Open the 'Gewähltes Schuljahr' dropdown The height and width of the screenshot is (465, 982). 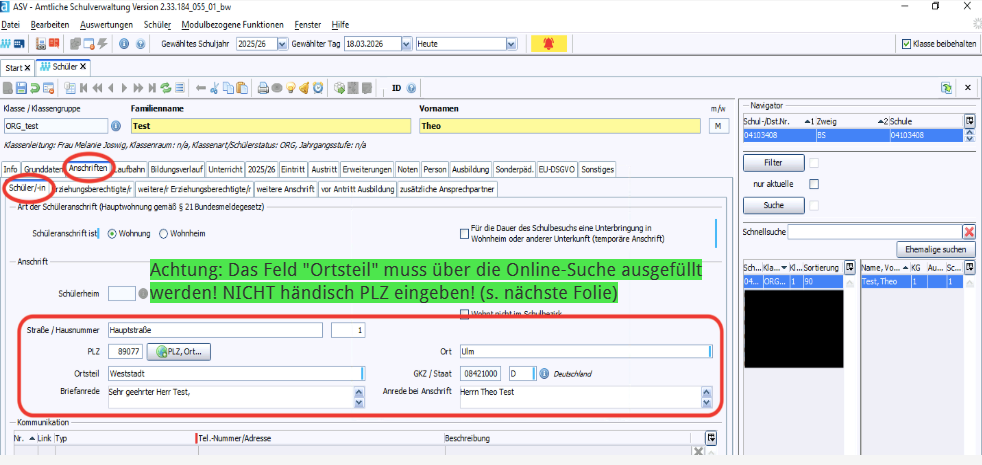tap(282, 44)
